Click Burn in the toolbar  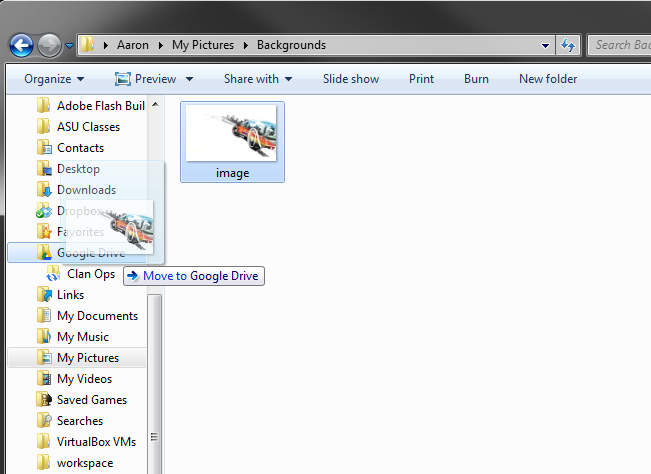click(476, 79)
